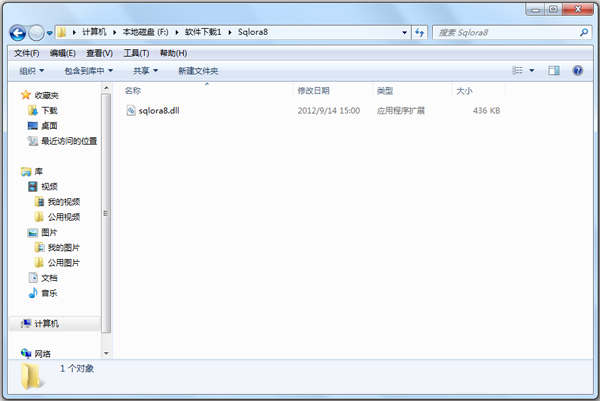Click the 新建文件夹 button
The height and width of the screenshot is (401, 600).
click(x=198, y=71)
